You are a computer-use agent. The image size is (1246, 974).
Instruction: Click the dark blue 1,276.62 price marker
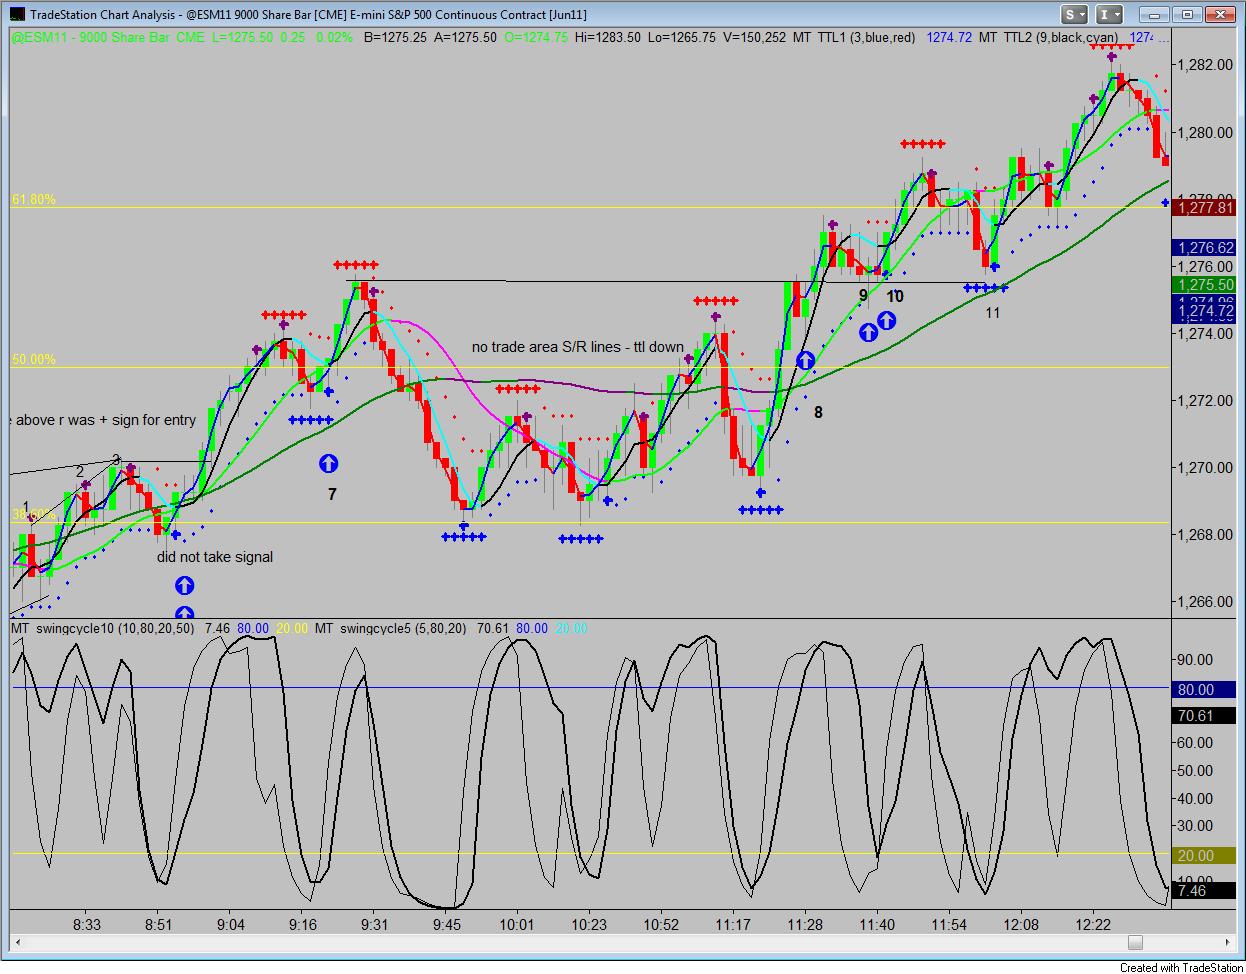(1205, 247)
